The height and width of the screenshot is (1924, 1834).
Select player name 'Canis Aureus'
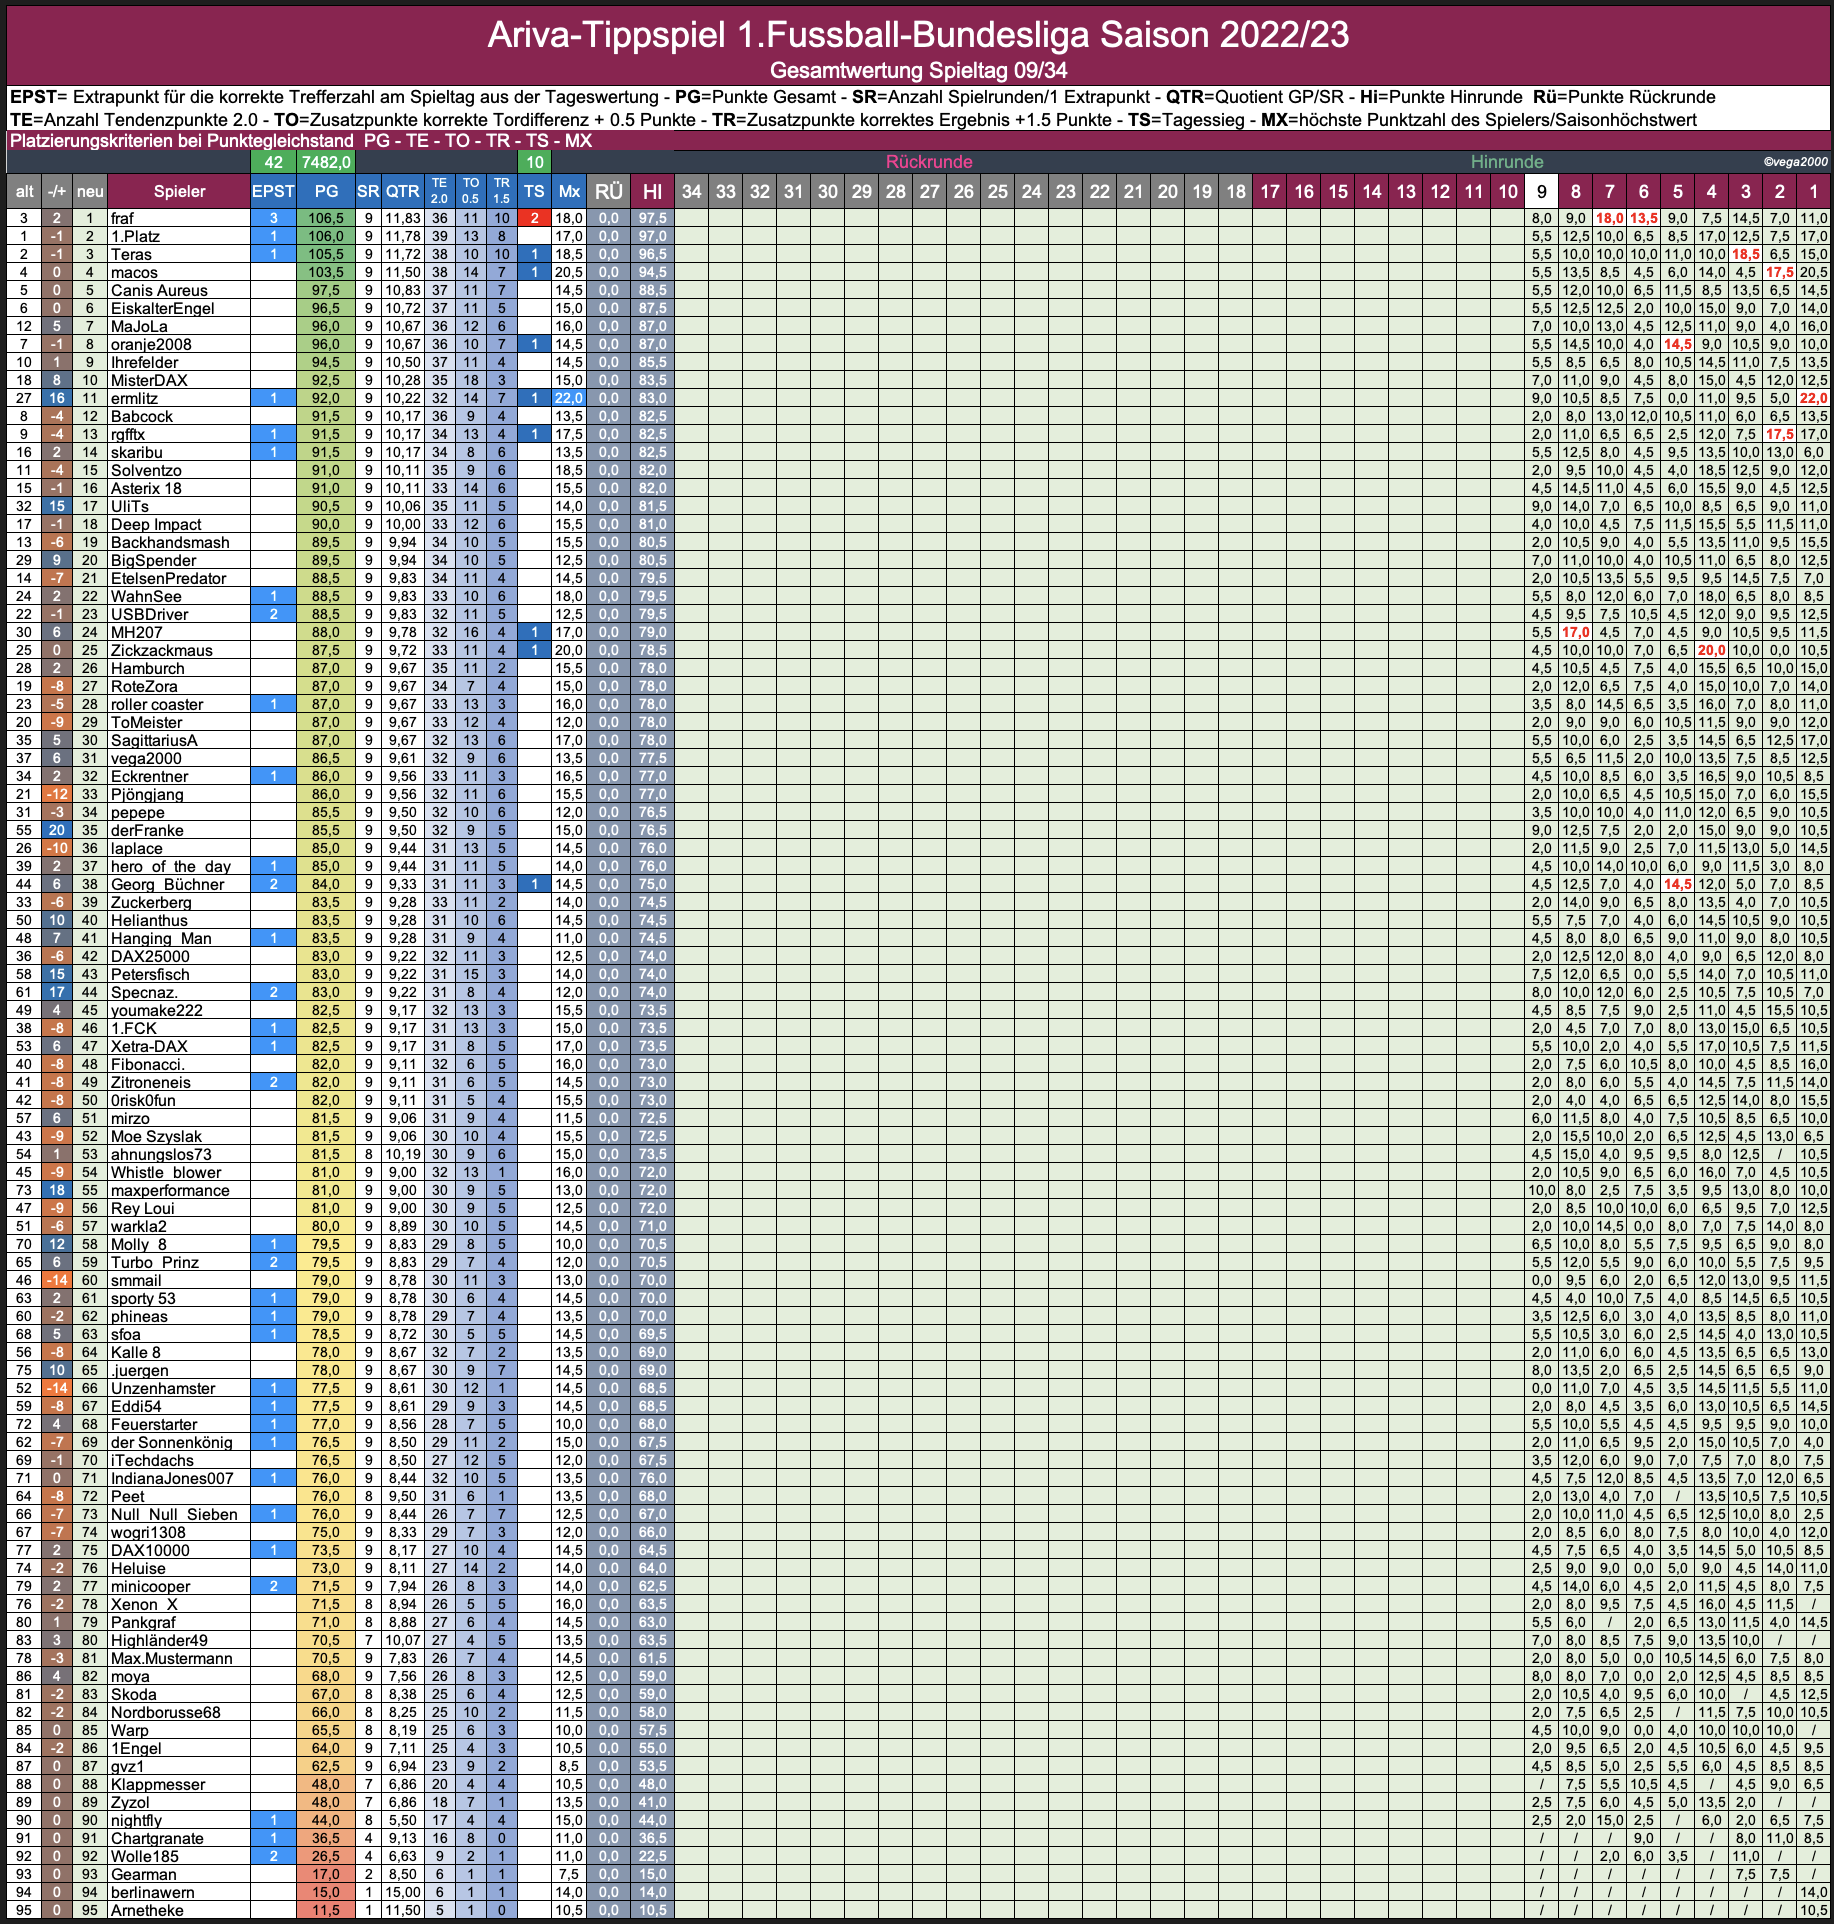159,290
